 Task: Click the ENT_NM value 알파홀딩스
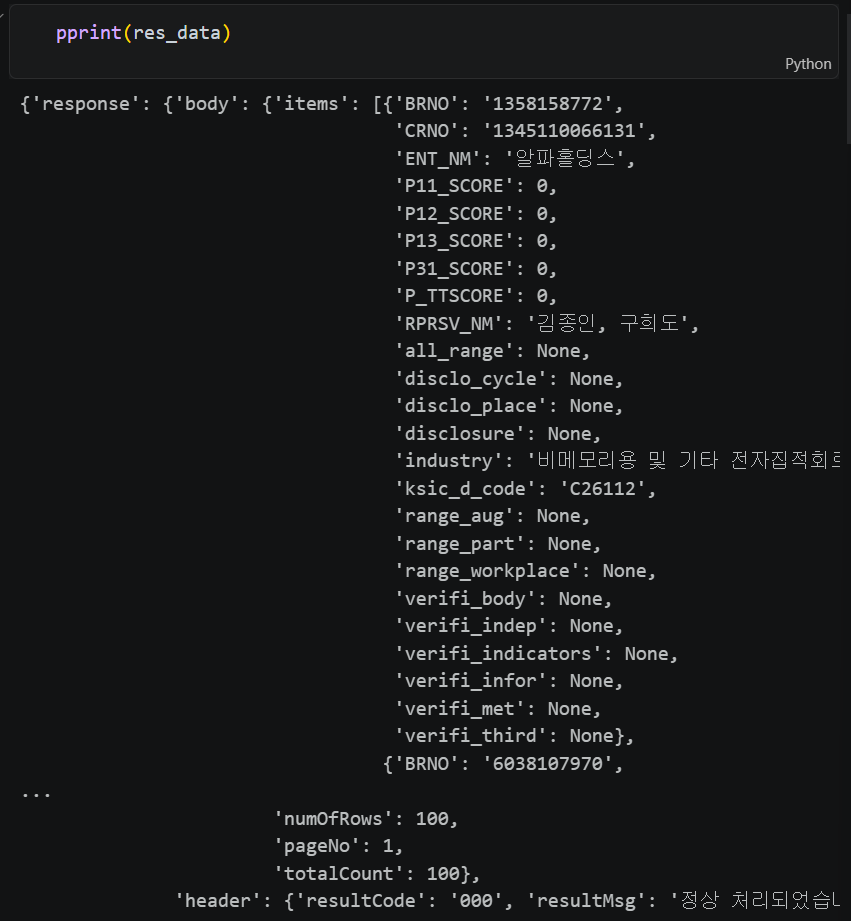(x=564, y=159)
